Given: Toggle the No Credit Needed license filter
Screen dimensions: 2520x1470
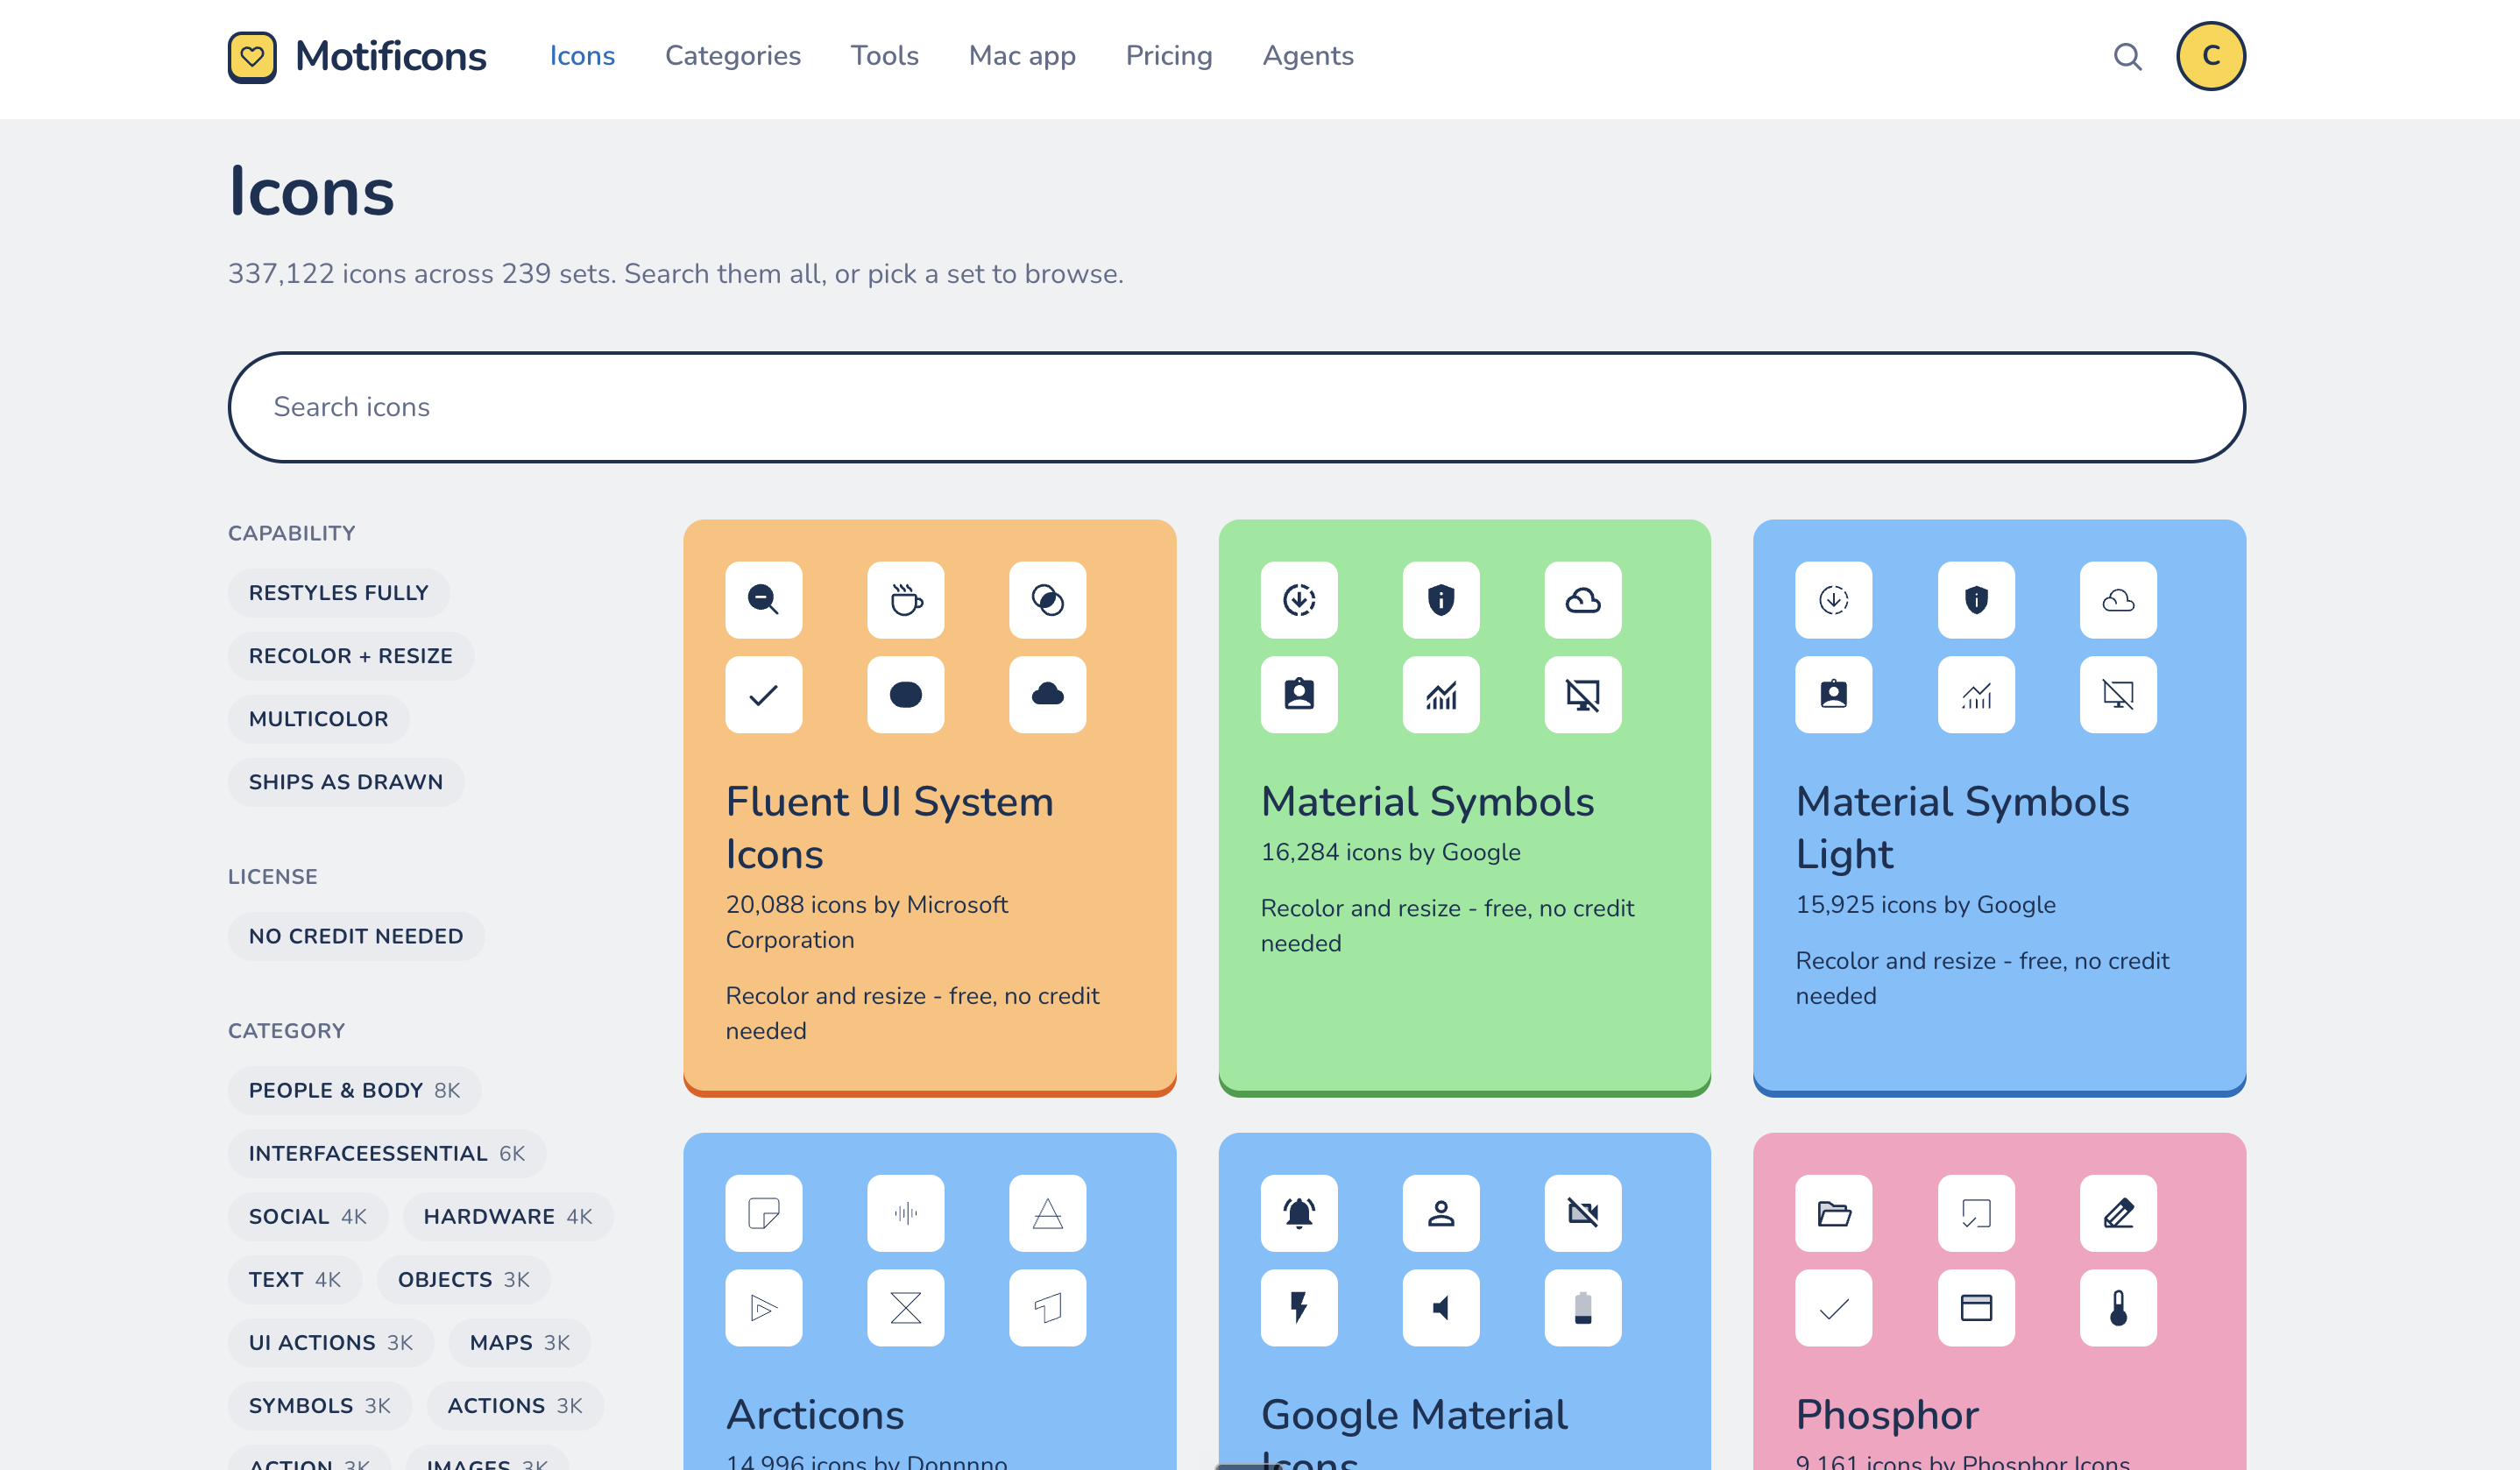Looking at the screenshot, I should click(x=355, y=936).
